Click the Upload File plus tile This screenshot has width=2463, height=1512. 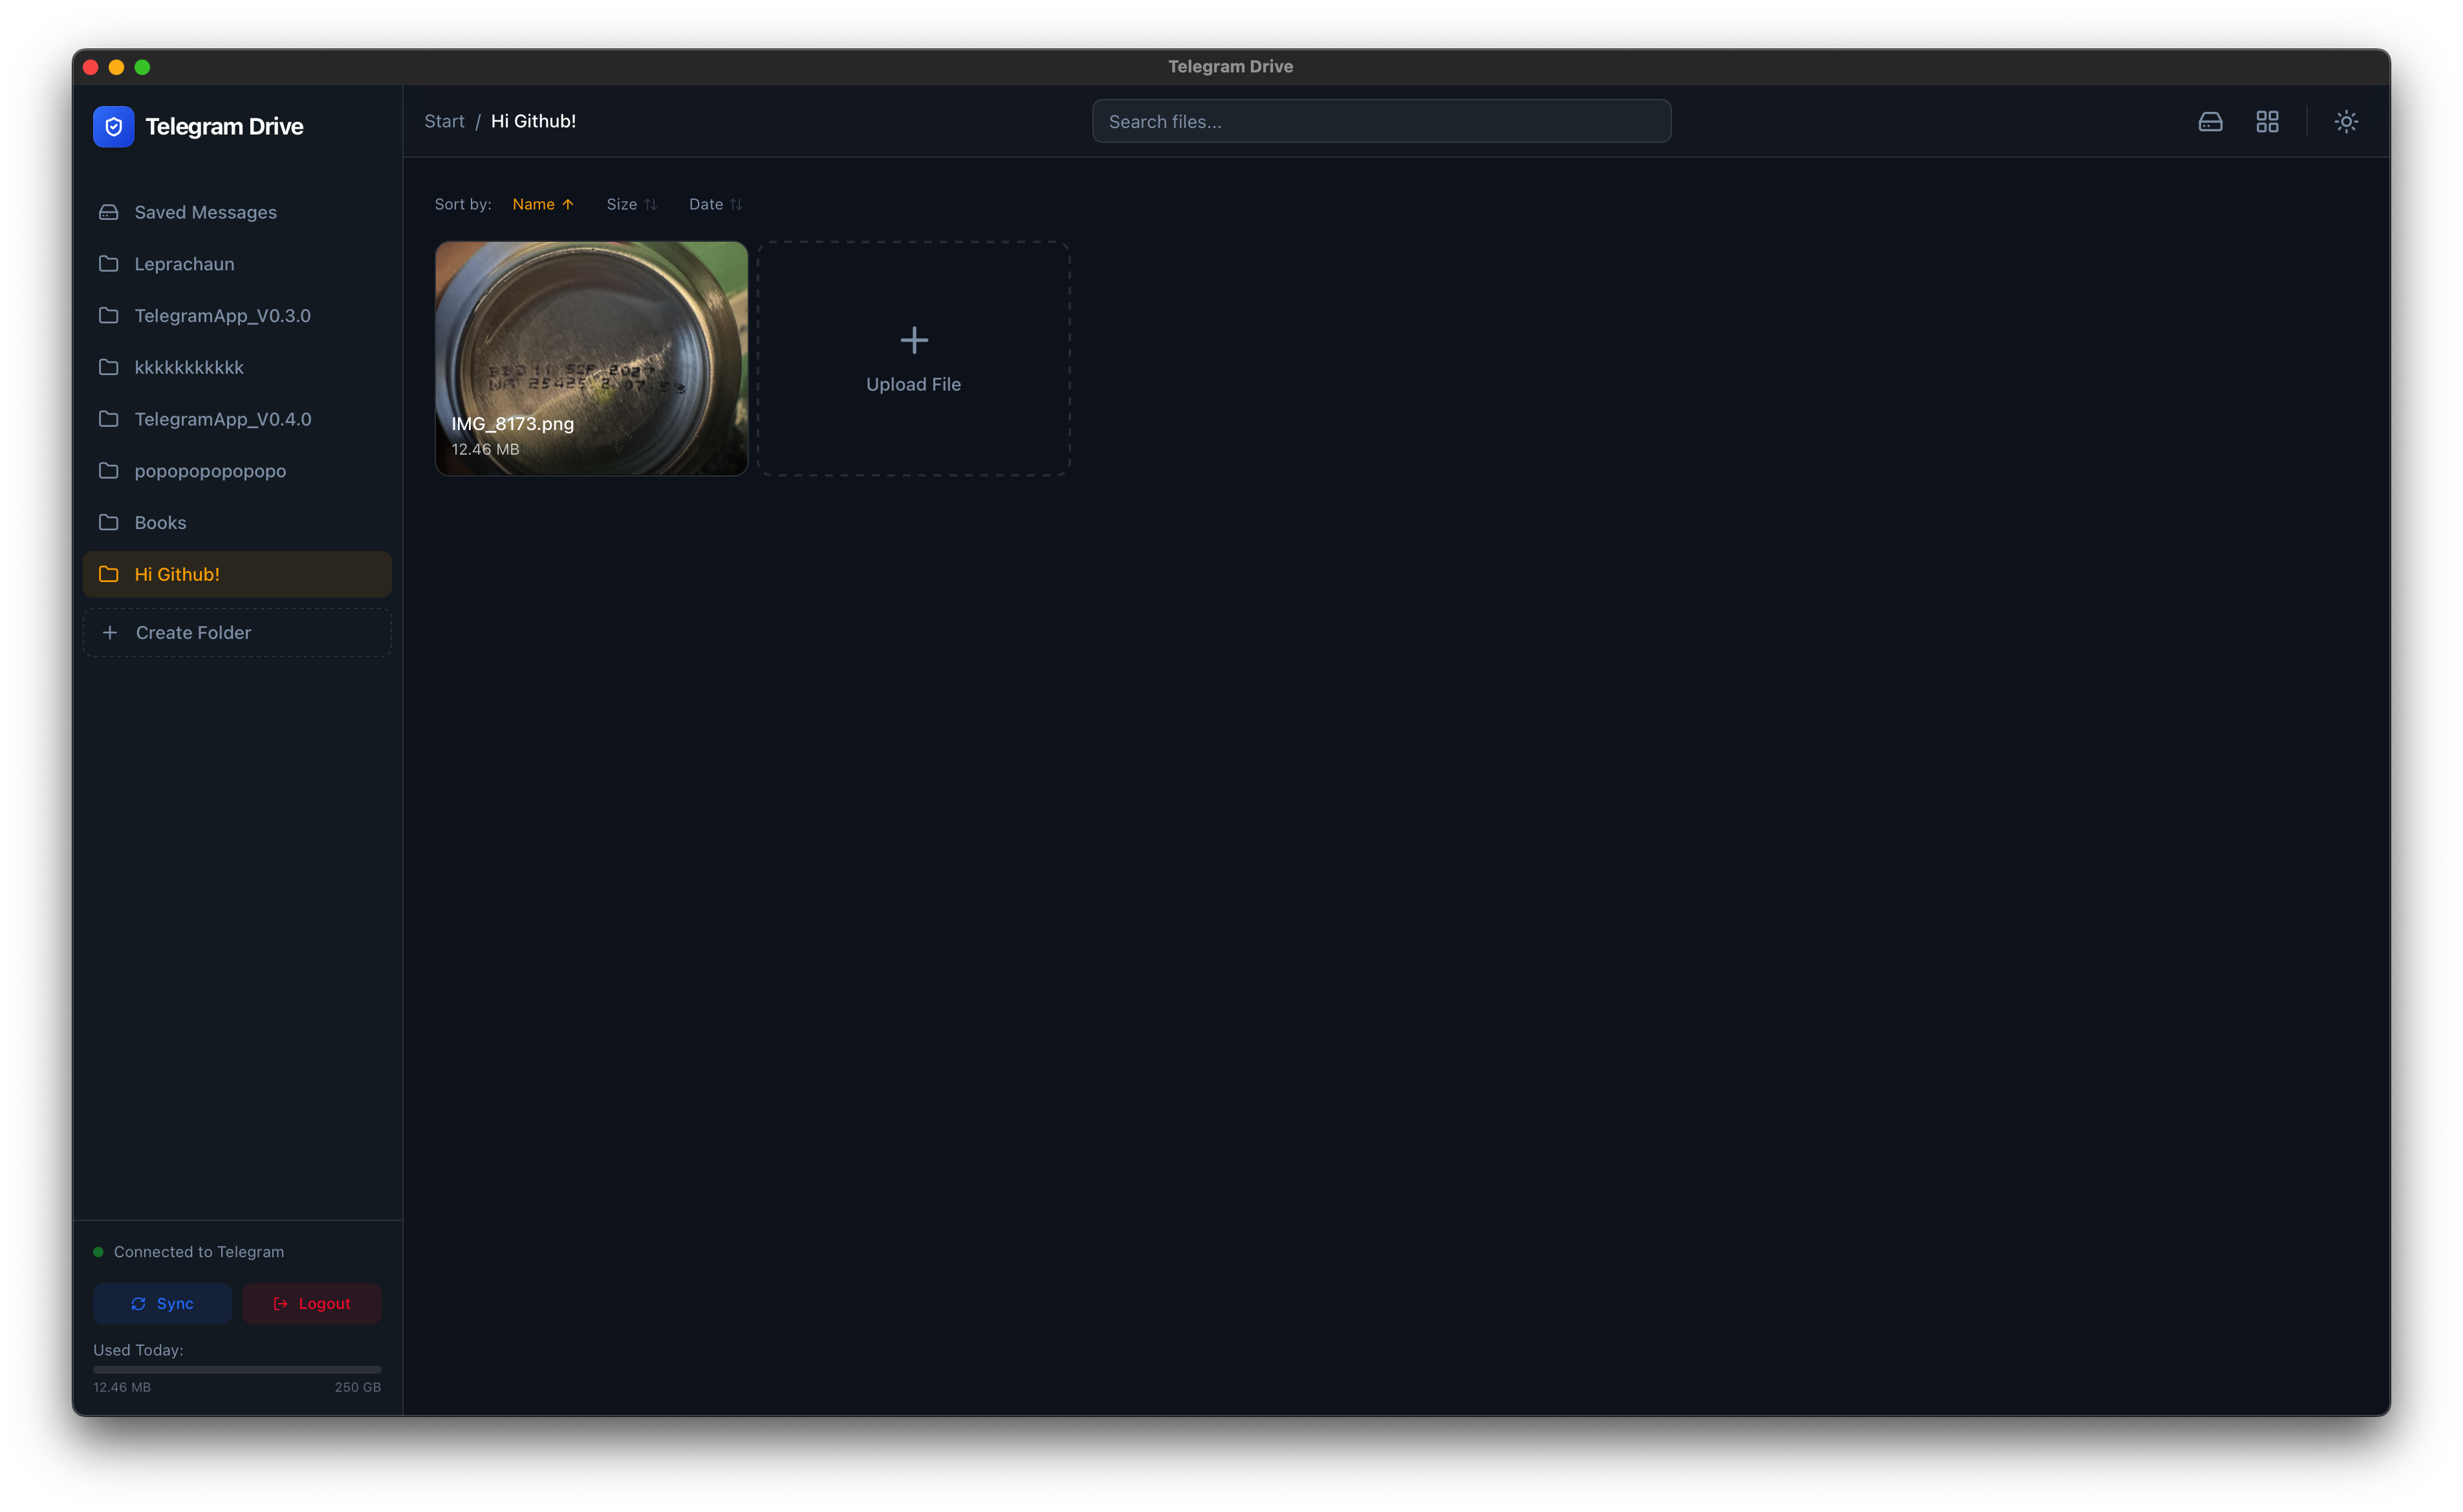(x=913, y=358)
